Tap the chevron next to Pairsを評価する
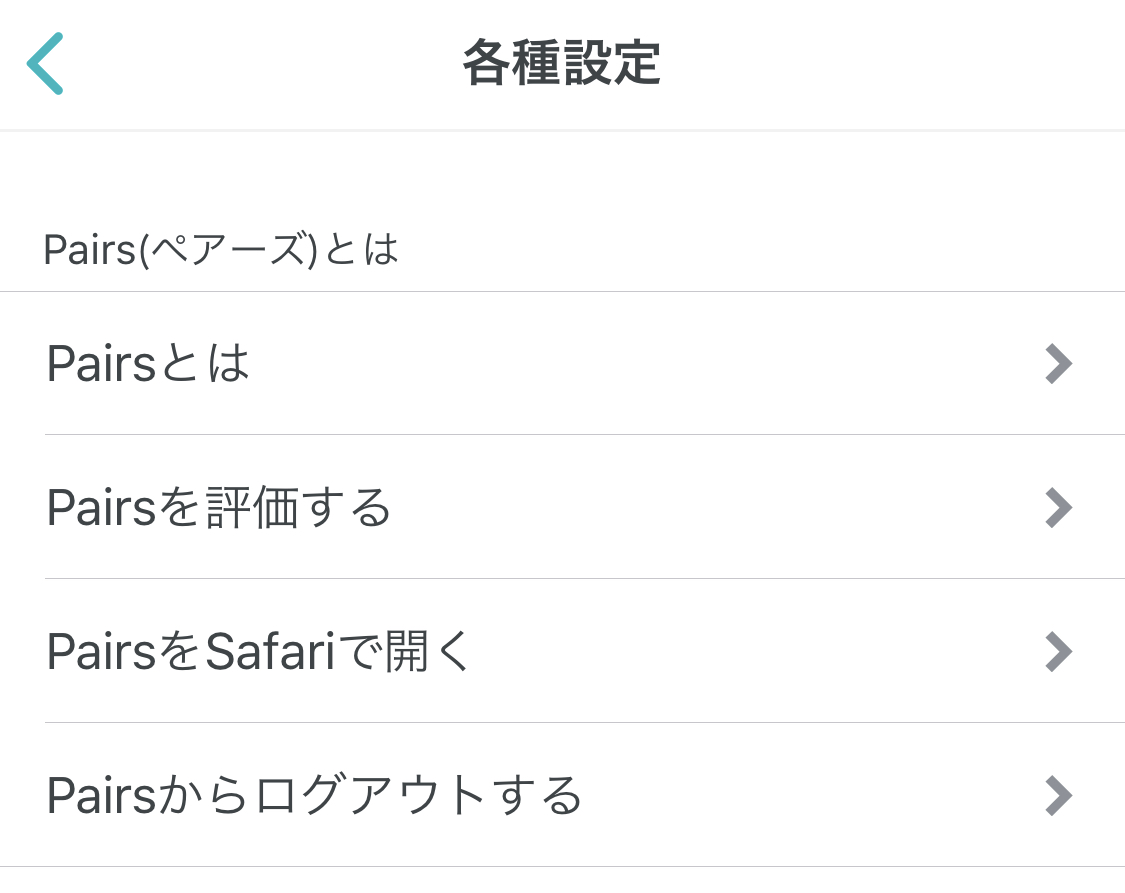The width and height of the screenshot is (1125, 893). point(1058,508)
